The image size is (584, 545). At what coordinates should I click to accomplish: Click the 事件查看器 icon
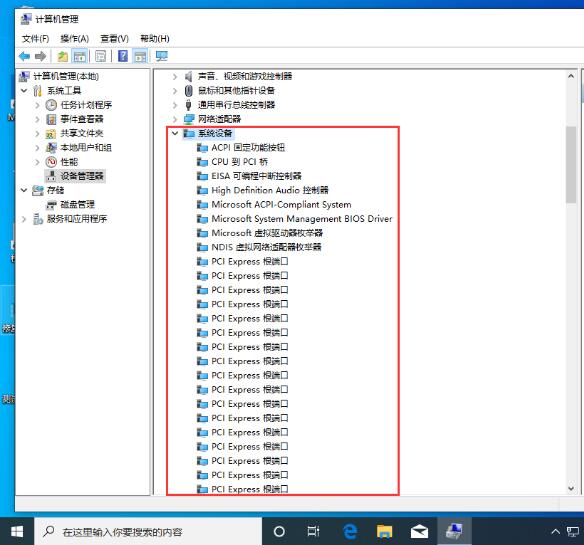[51, 119]
